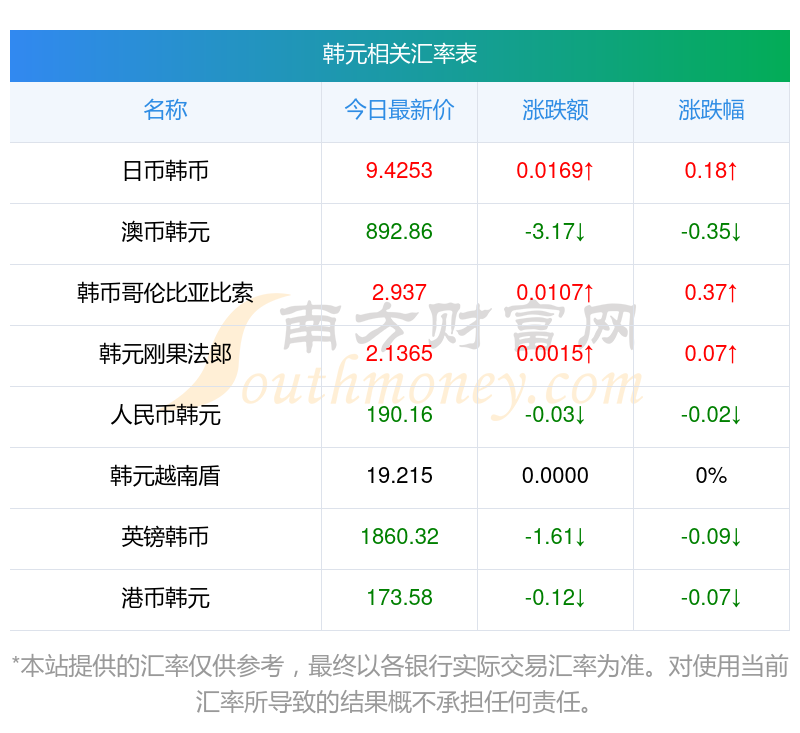Click the change value -0.03↓

coord(555,415)
